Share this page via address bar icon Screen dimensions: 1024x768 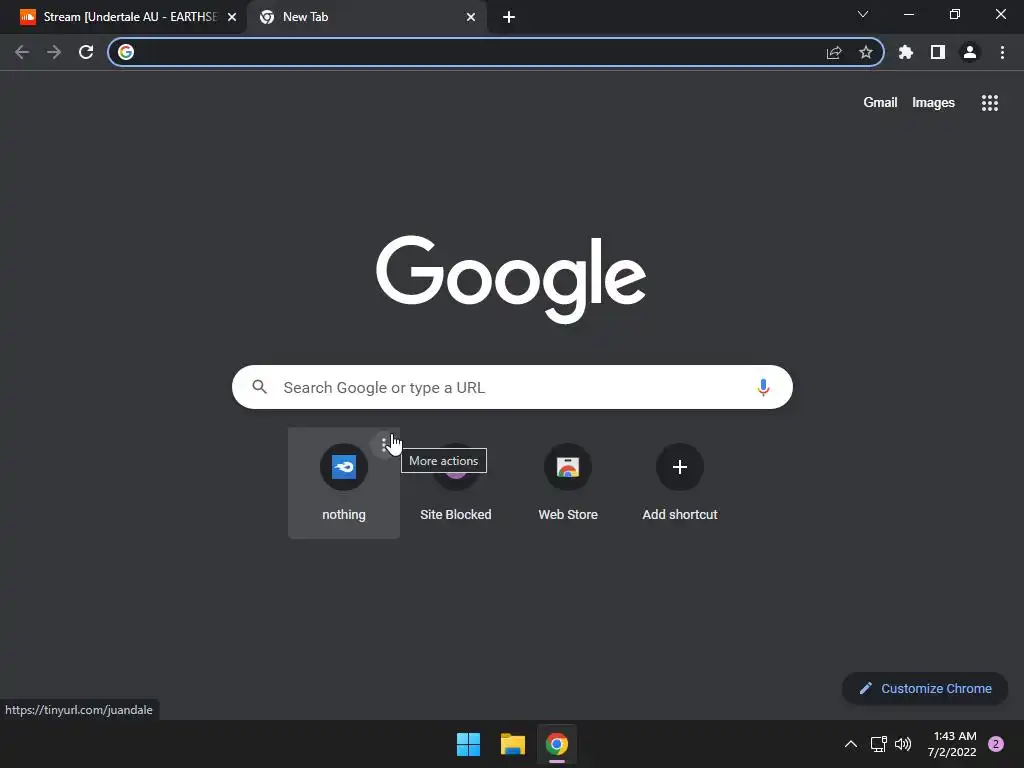834,52
